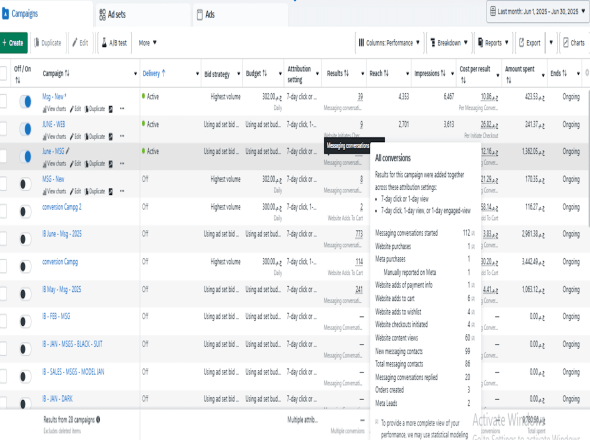The height and width of the screenshot is (440, 590).
Task: Turn on the conversion Campg 2 toggle
Action: coord(25,212)
